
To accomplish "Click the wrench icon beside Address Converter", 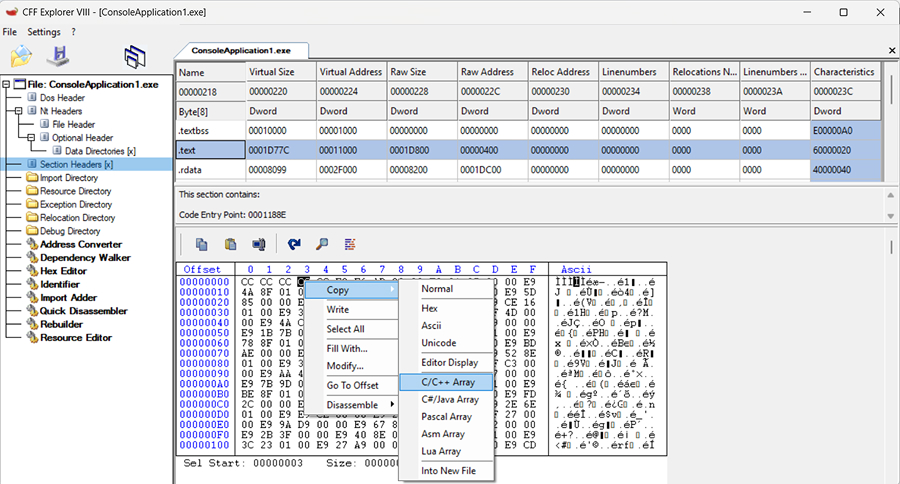I will tap(32, 245).
